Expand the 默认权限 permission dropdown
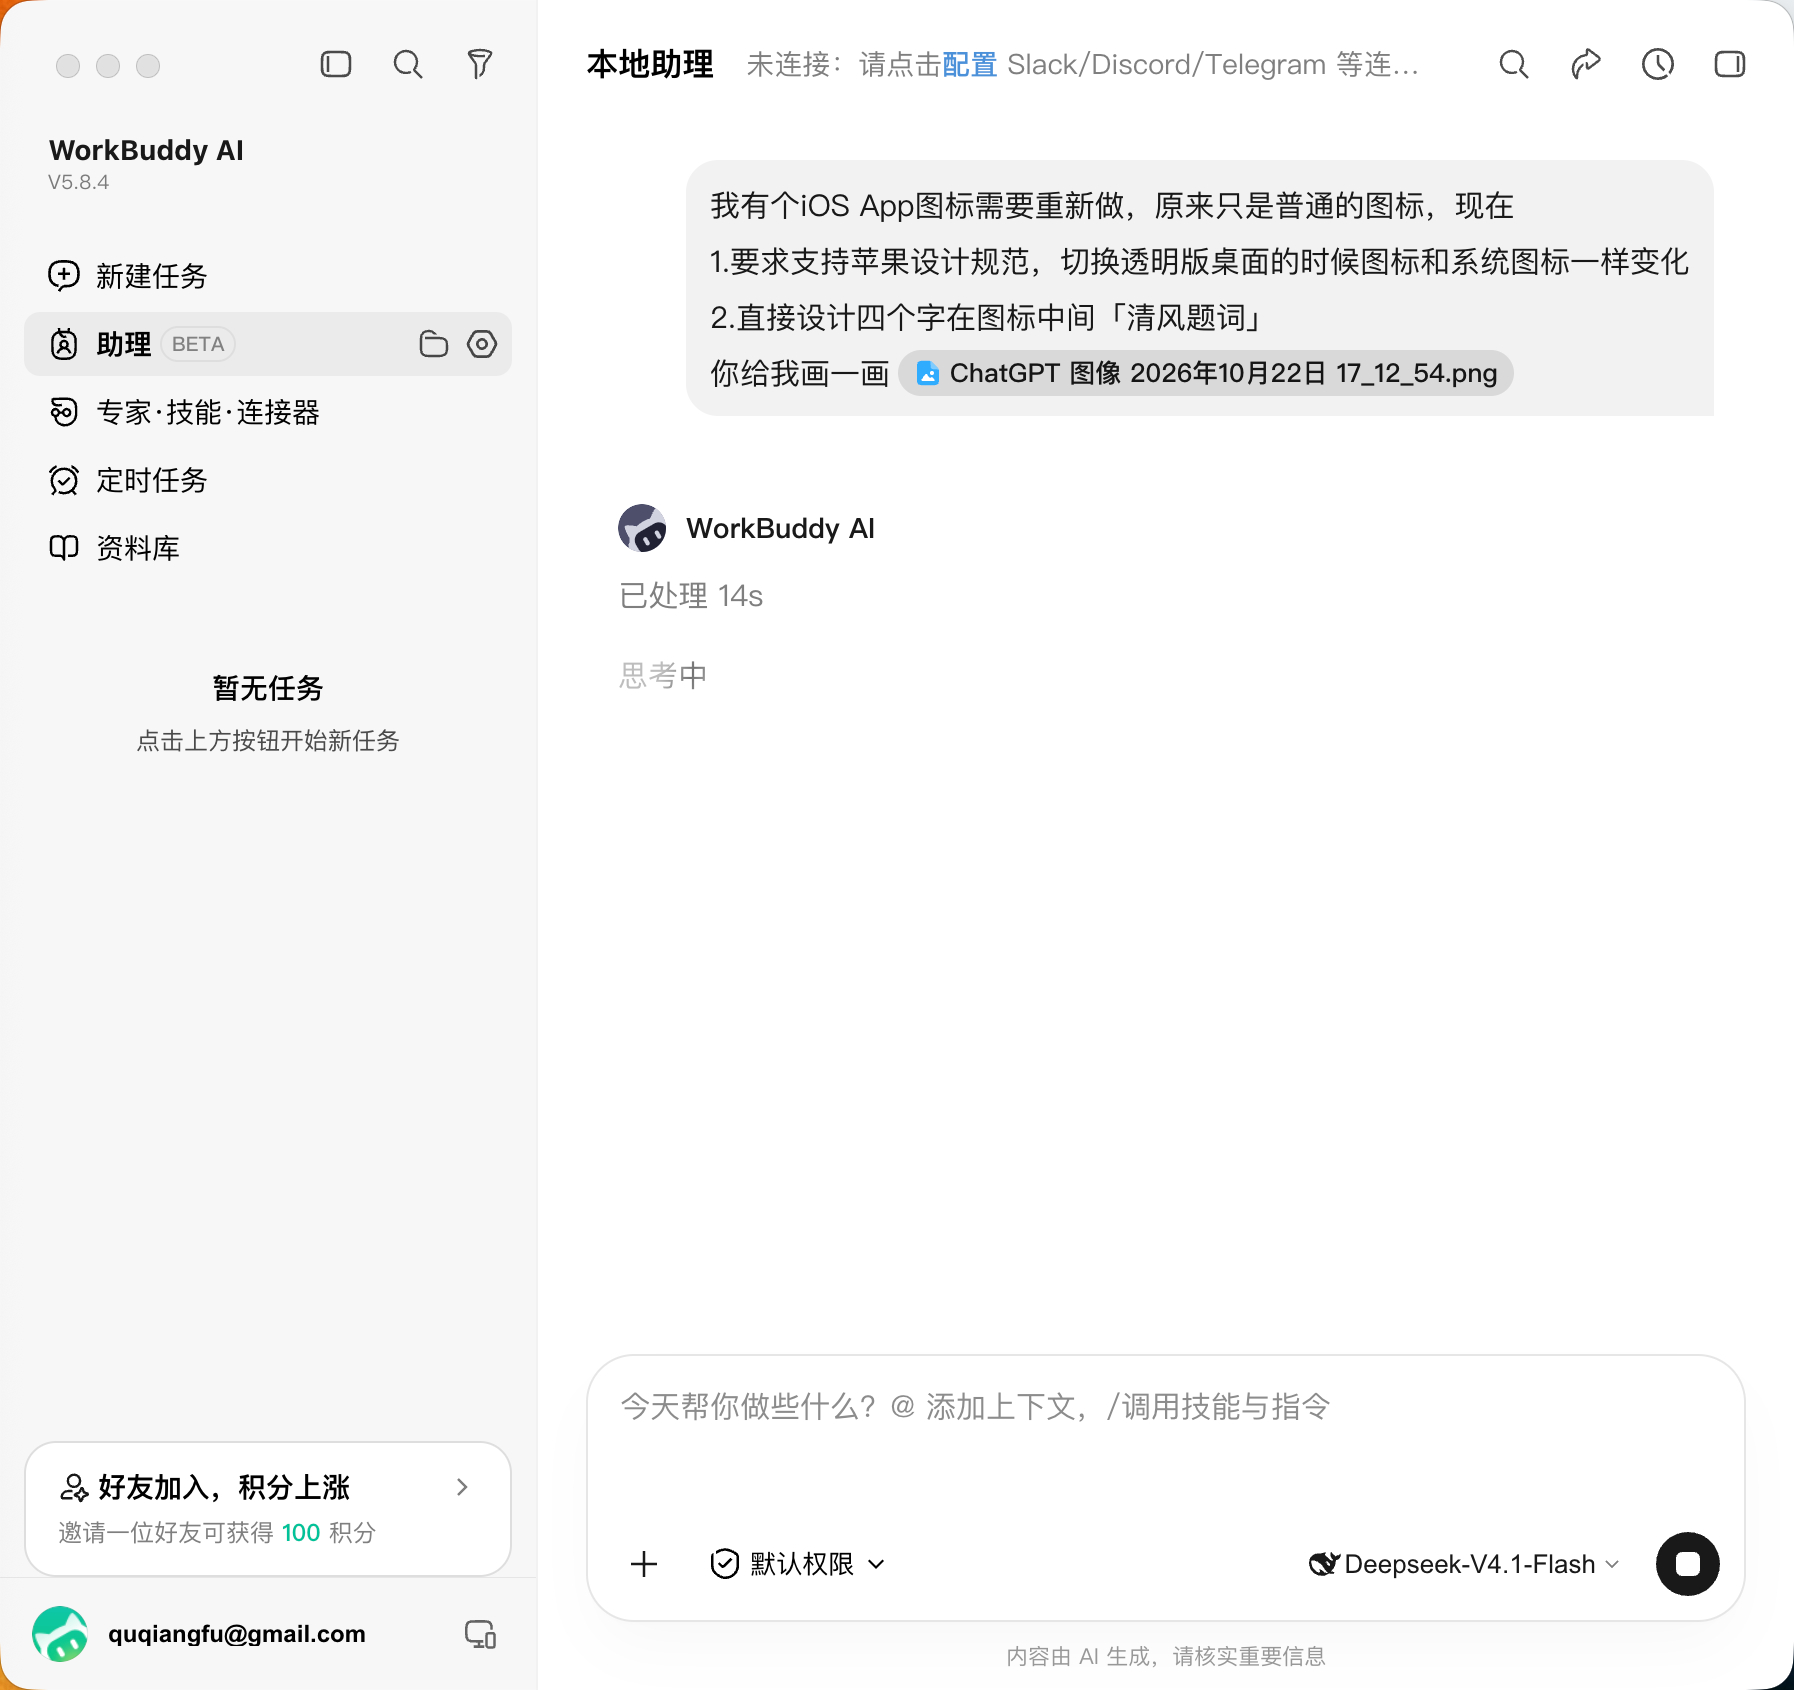1794x1690 pixels. click(798, 1564)
